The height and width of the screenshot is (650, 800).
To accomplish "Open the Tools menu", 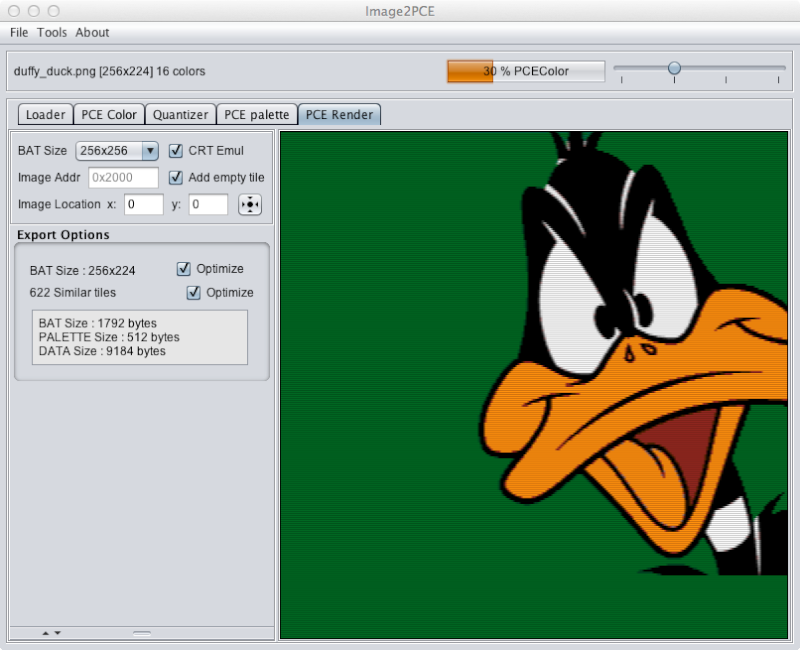I will pos(52,32).
